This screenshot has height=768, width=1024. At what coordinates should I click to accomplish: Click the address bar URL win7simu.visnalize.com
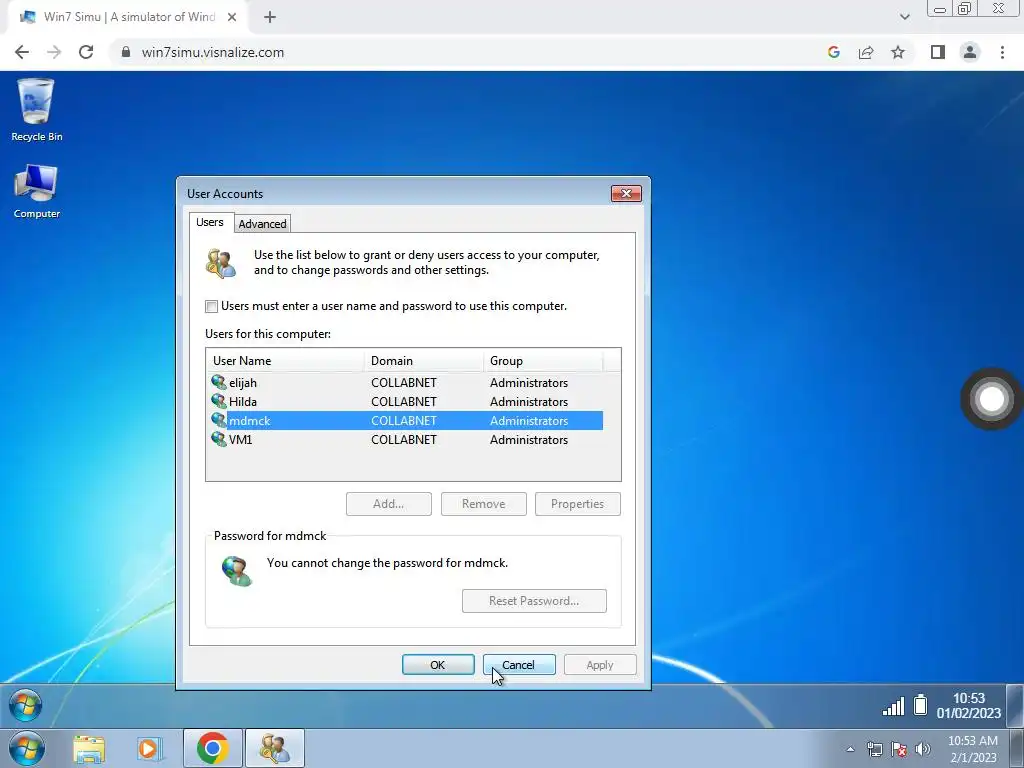click(x=213, y=52)
